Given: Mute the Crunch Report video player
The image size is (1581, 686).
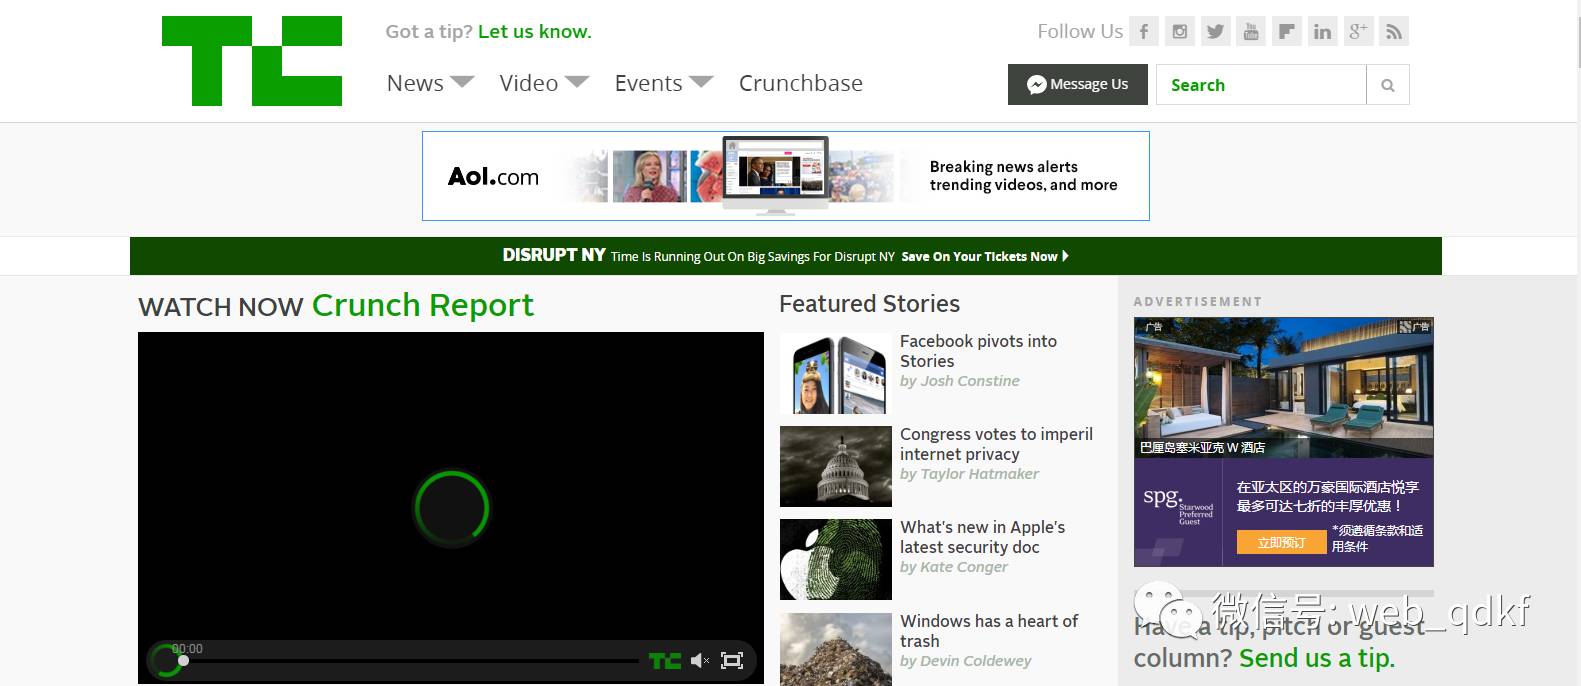Looking at the screenshot, I should [x=700, y=660].
